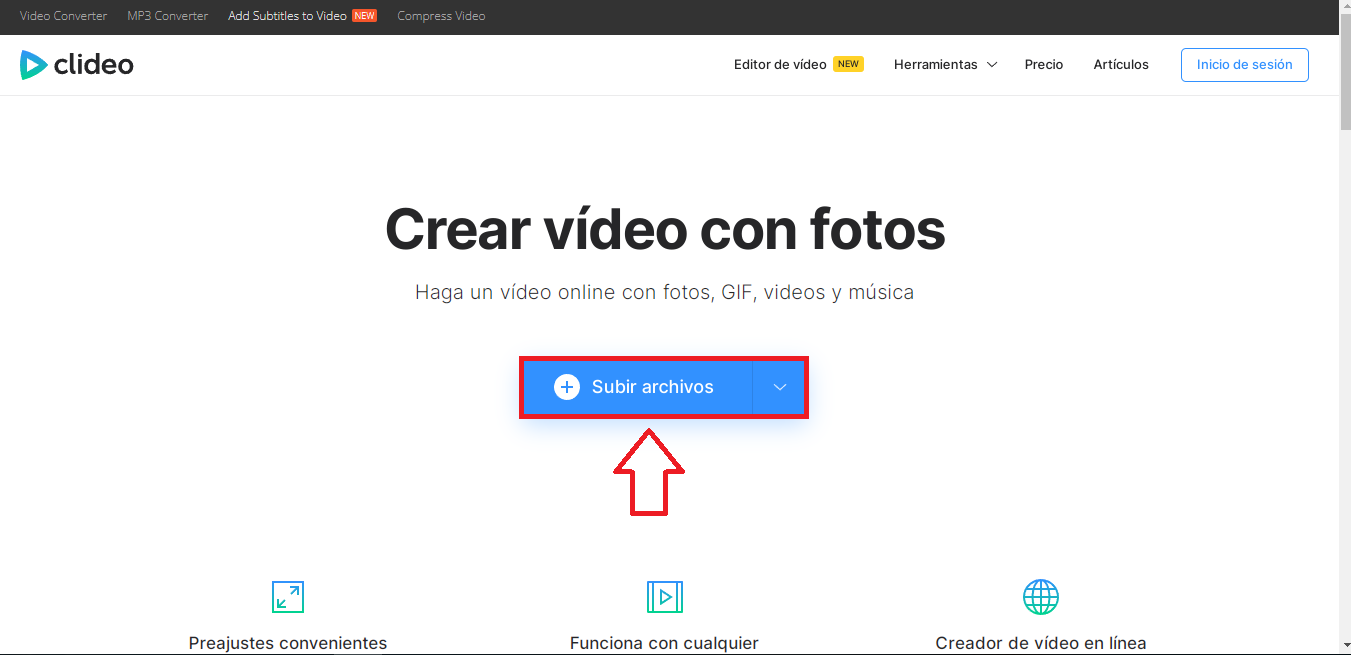
Task: Click the Clideo wordmark in the header
Action: click(95, 64)
